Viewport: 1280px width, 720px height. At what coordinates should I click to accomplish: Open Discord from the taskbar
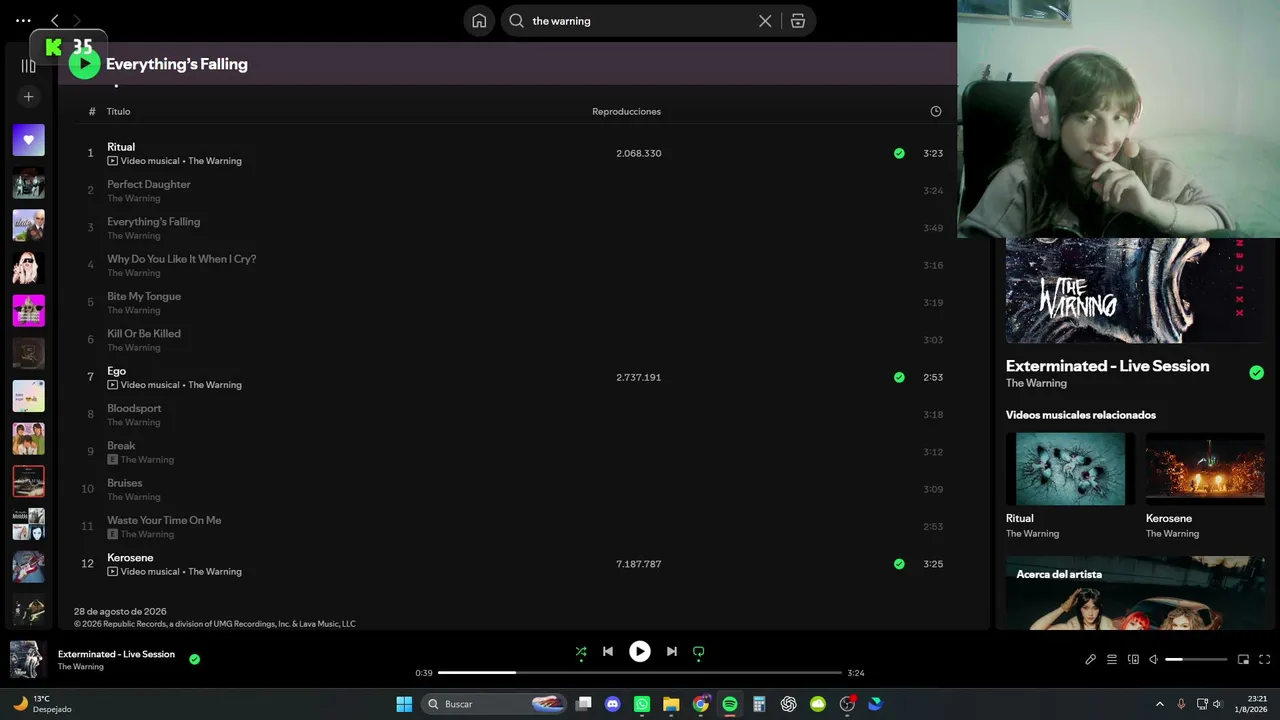tap(613, 704)
